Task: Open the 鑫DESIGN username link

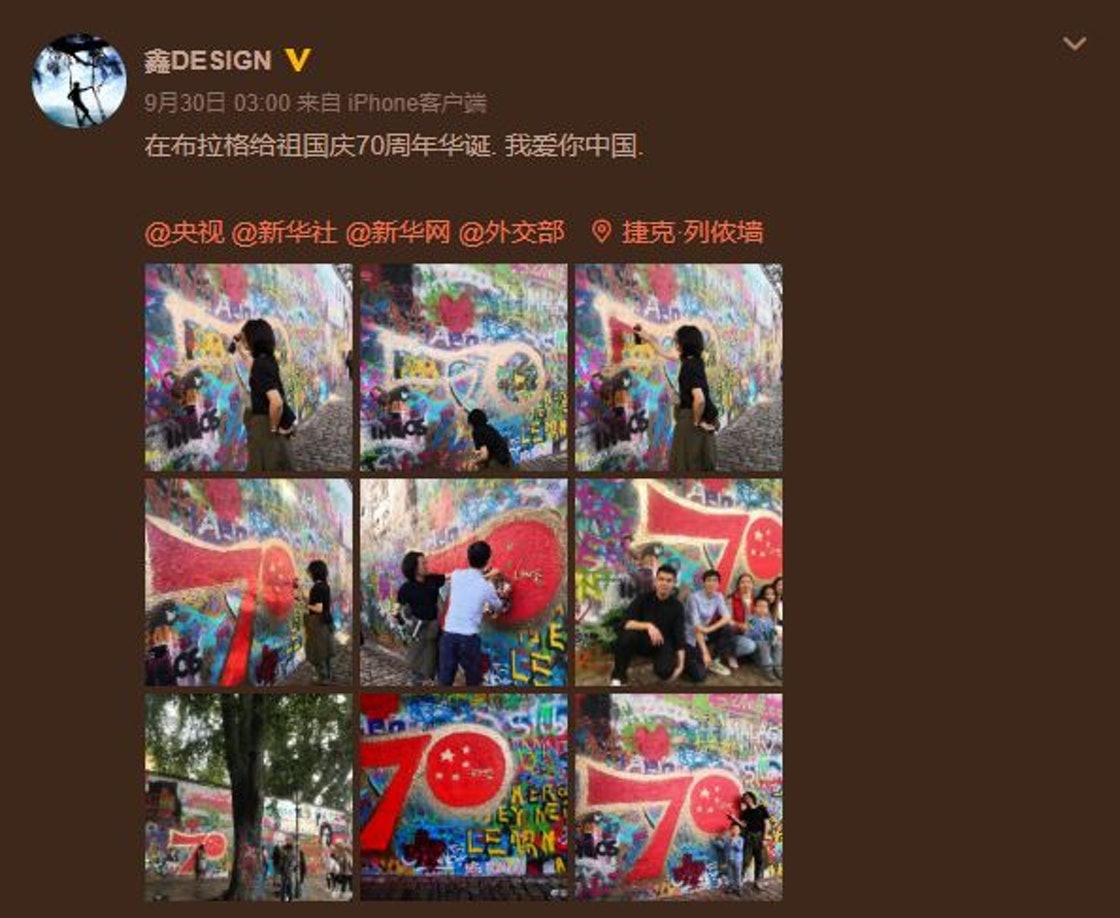Action: pos(208,61)
